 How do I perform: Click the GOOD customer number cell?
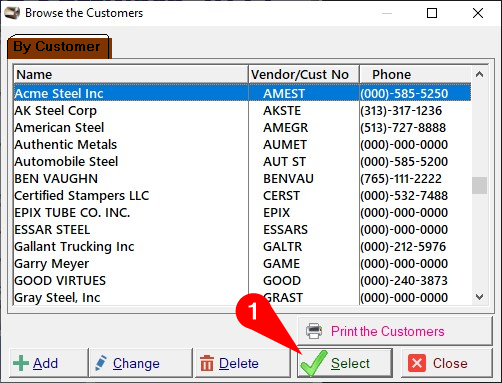click(x=282, y=280)
